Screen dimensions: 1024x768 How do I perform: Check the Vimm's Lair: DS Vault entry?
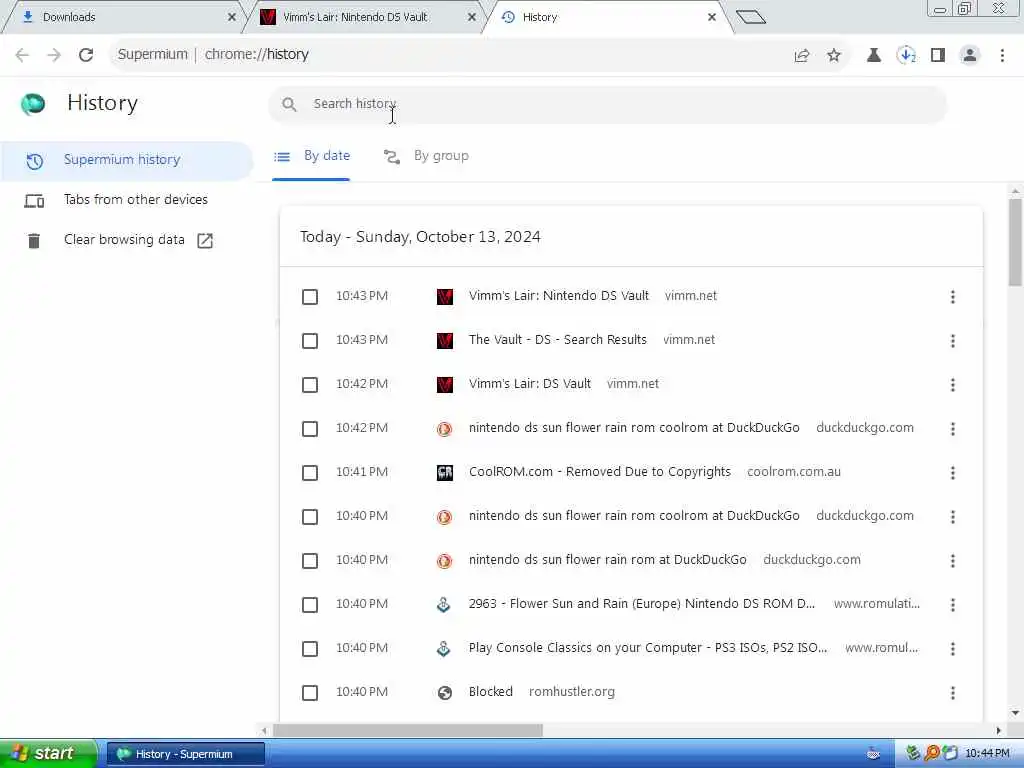tap(310, 385)
